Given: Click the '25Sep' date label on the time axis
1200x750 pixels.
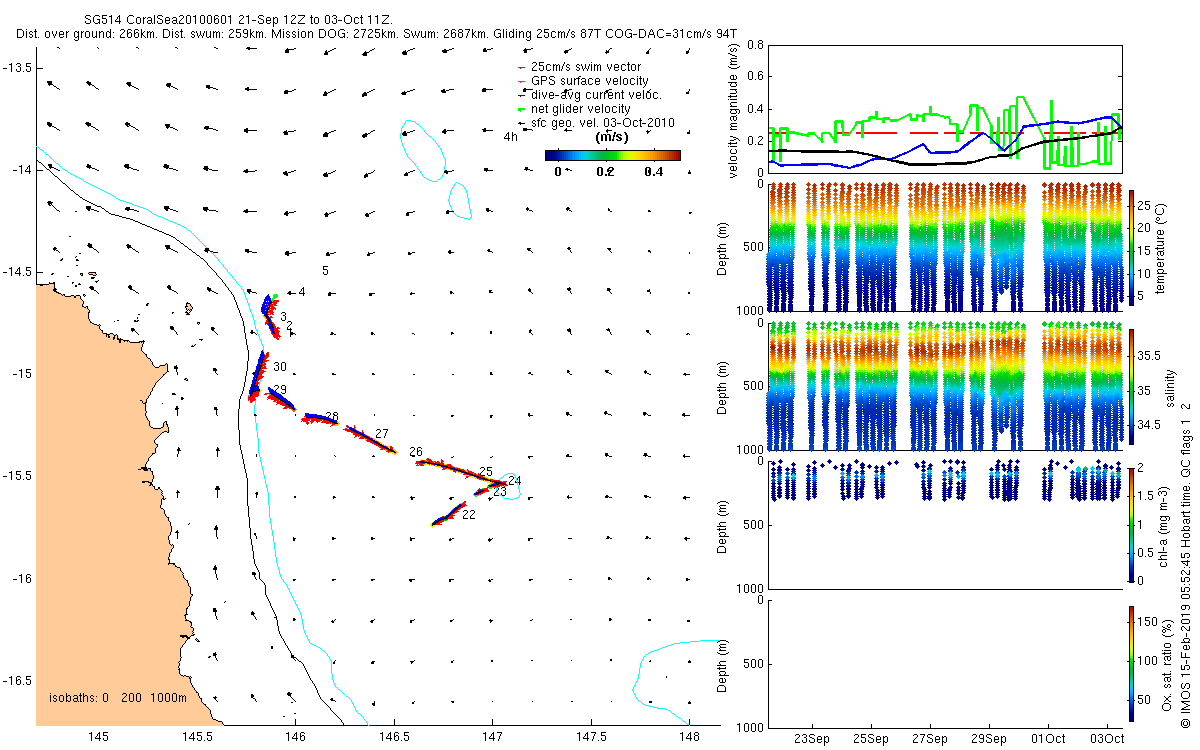Looking at the screenshot, I should [x=871, y=738].
